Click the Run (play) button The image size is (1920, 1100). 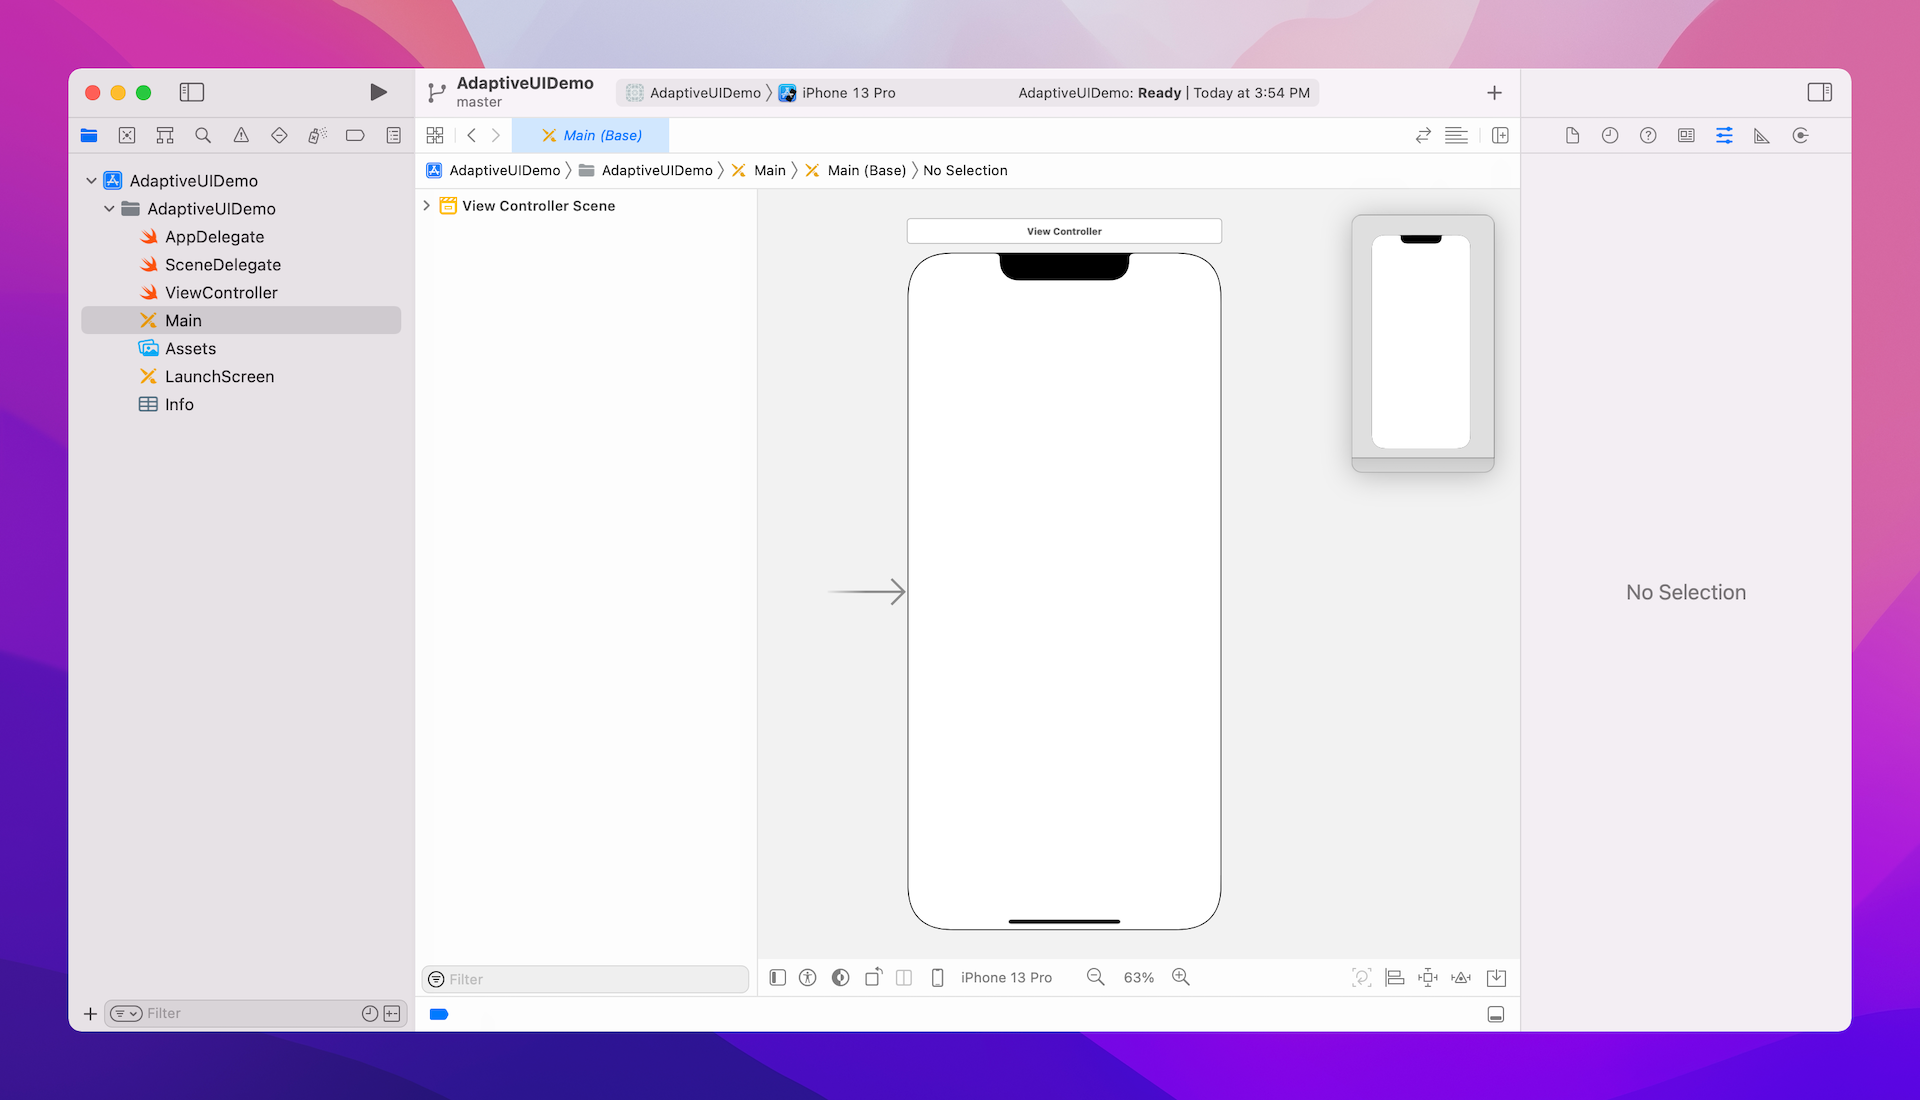pos(378,92)
